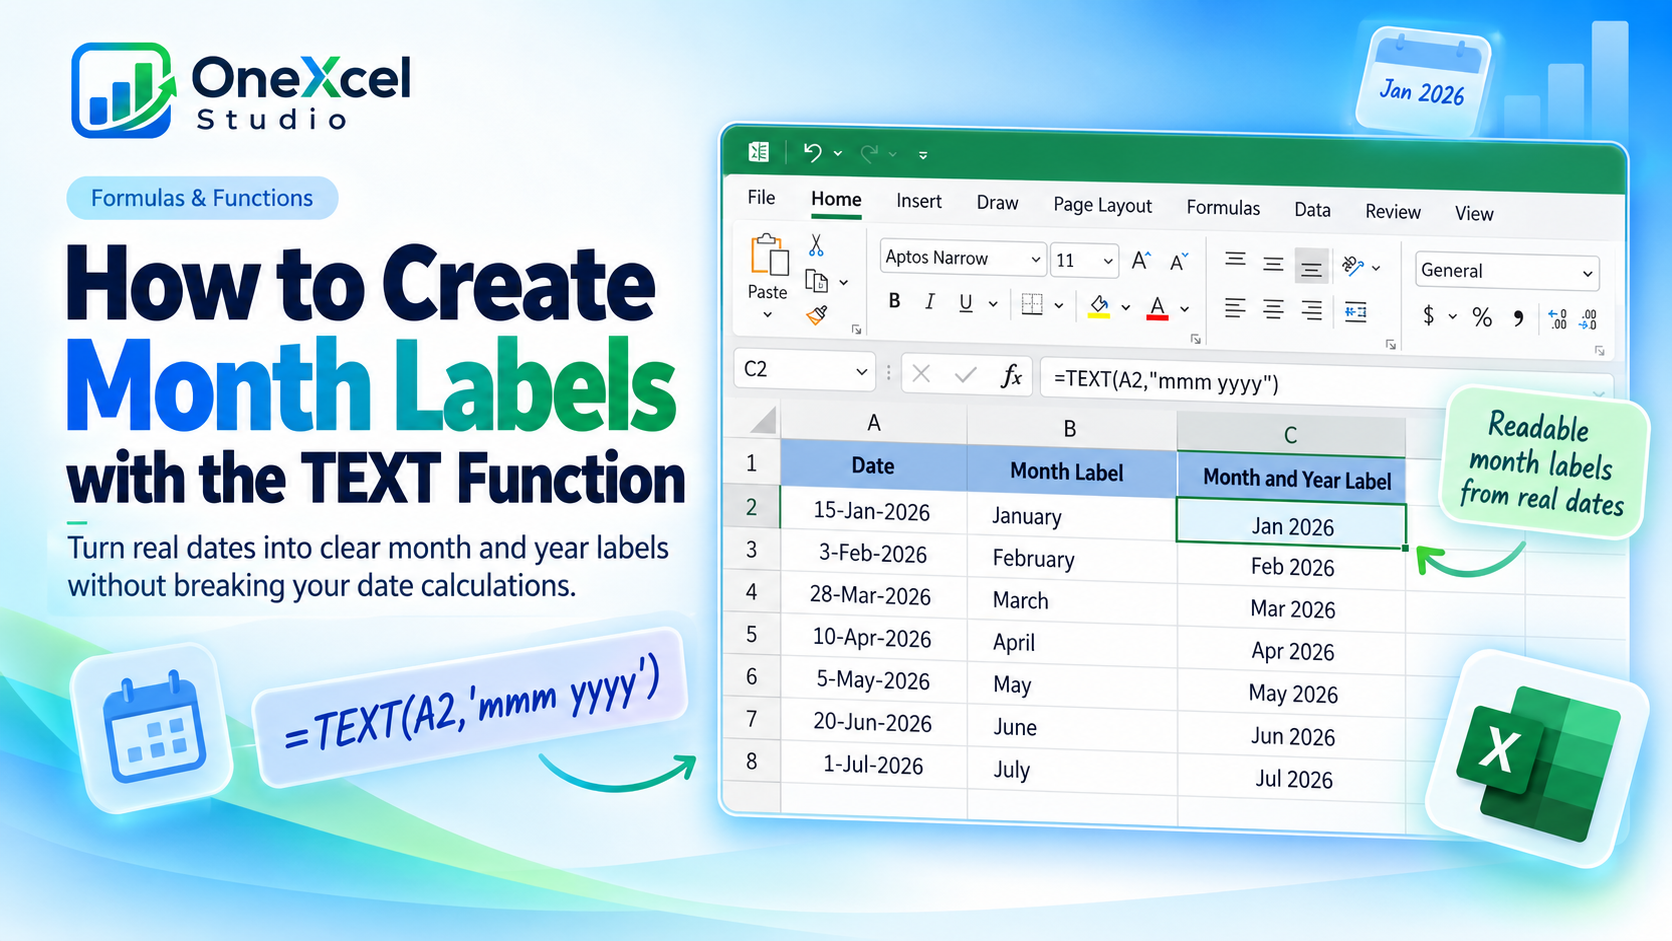
Task: Switch to the Review tab
Action: tap(1392, 211)
